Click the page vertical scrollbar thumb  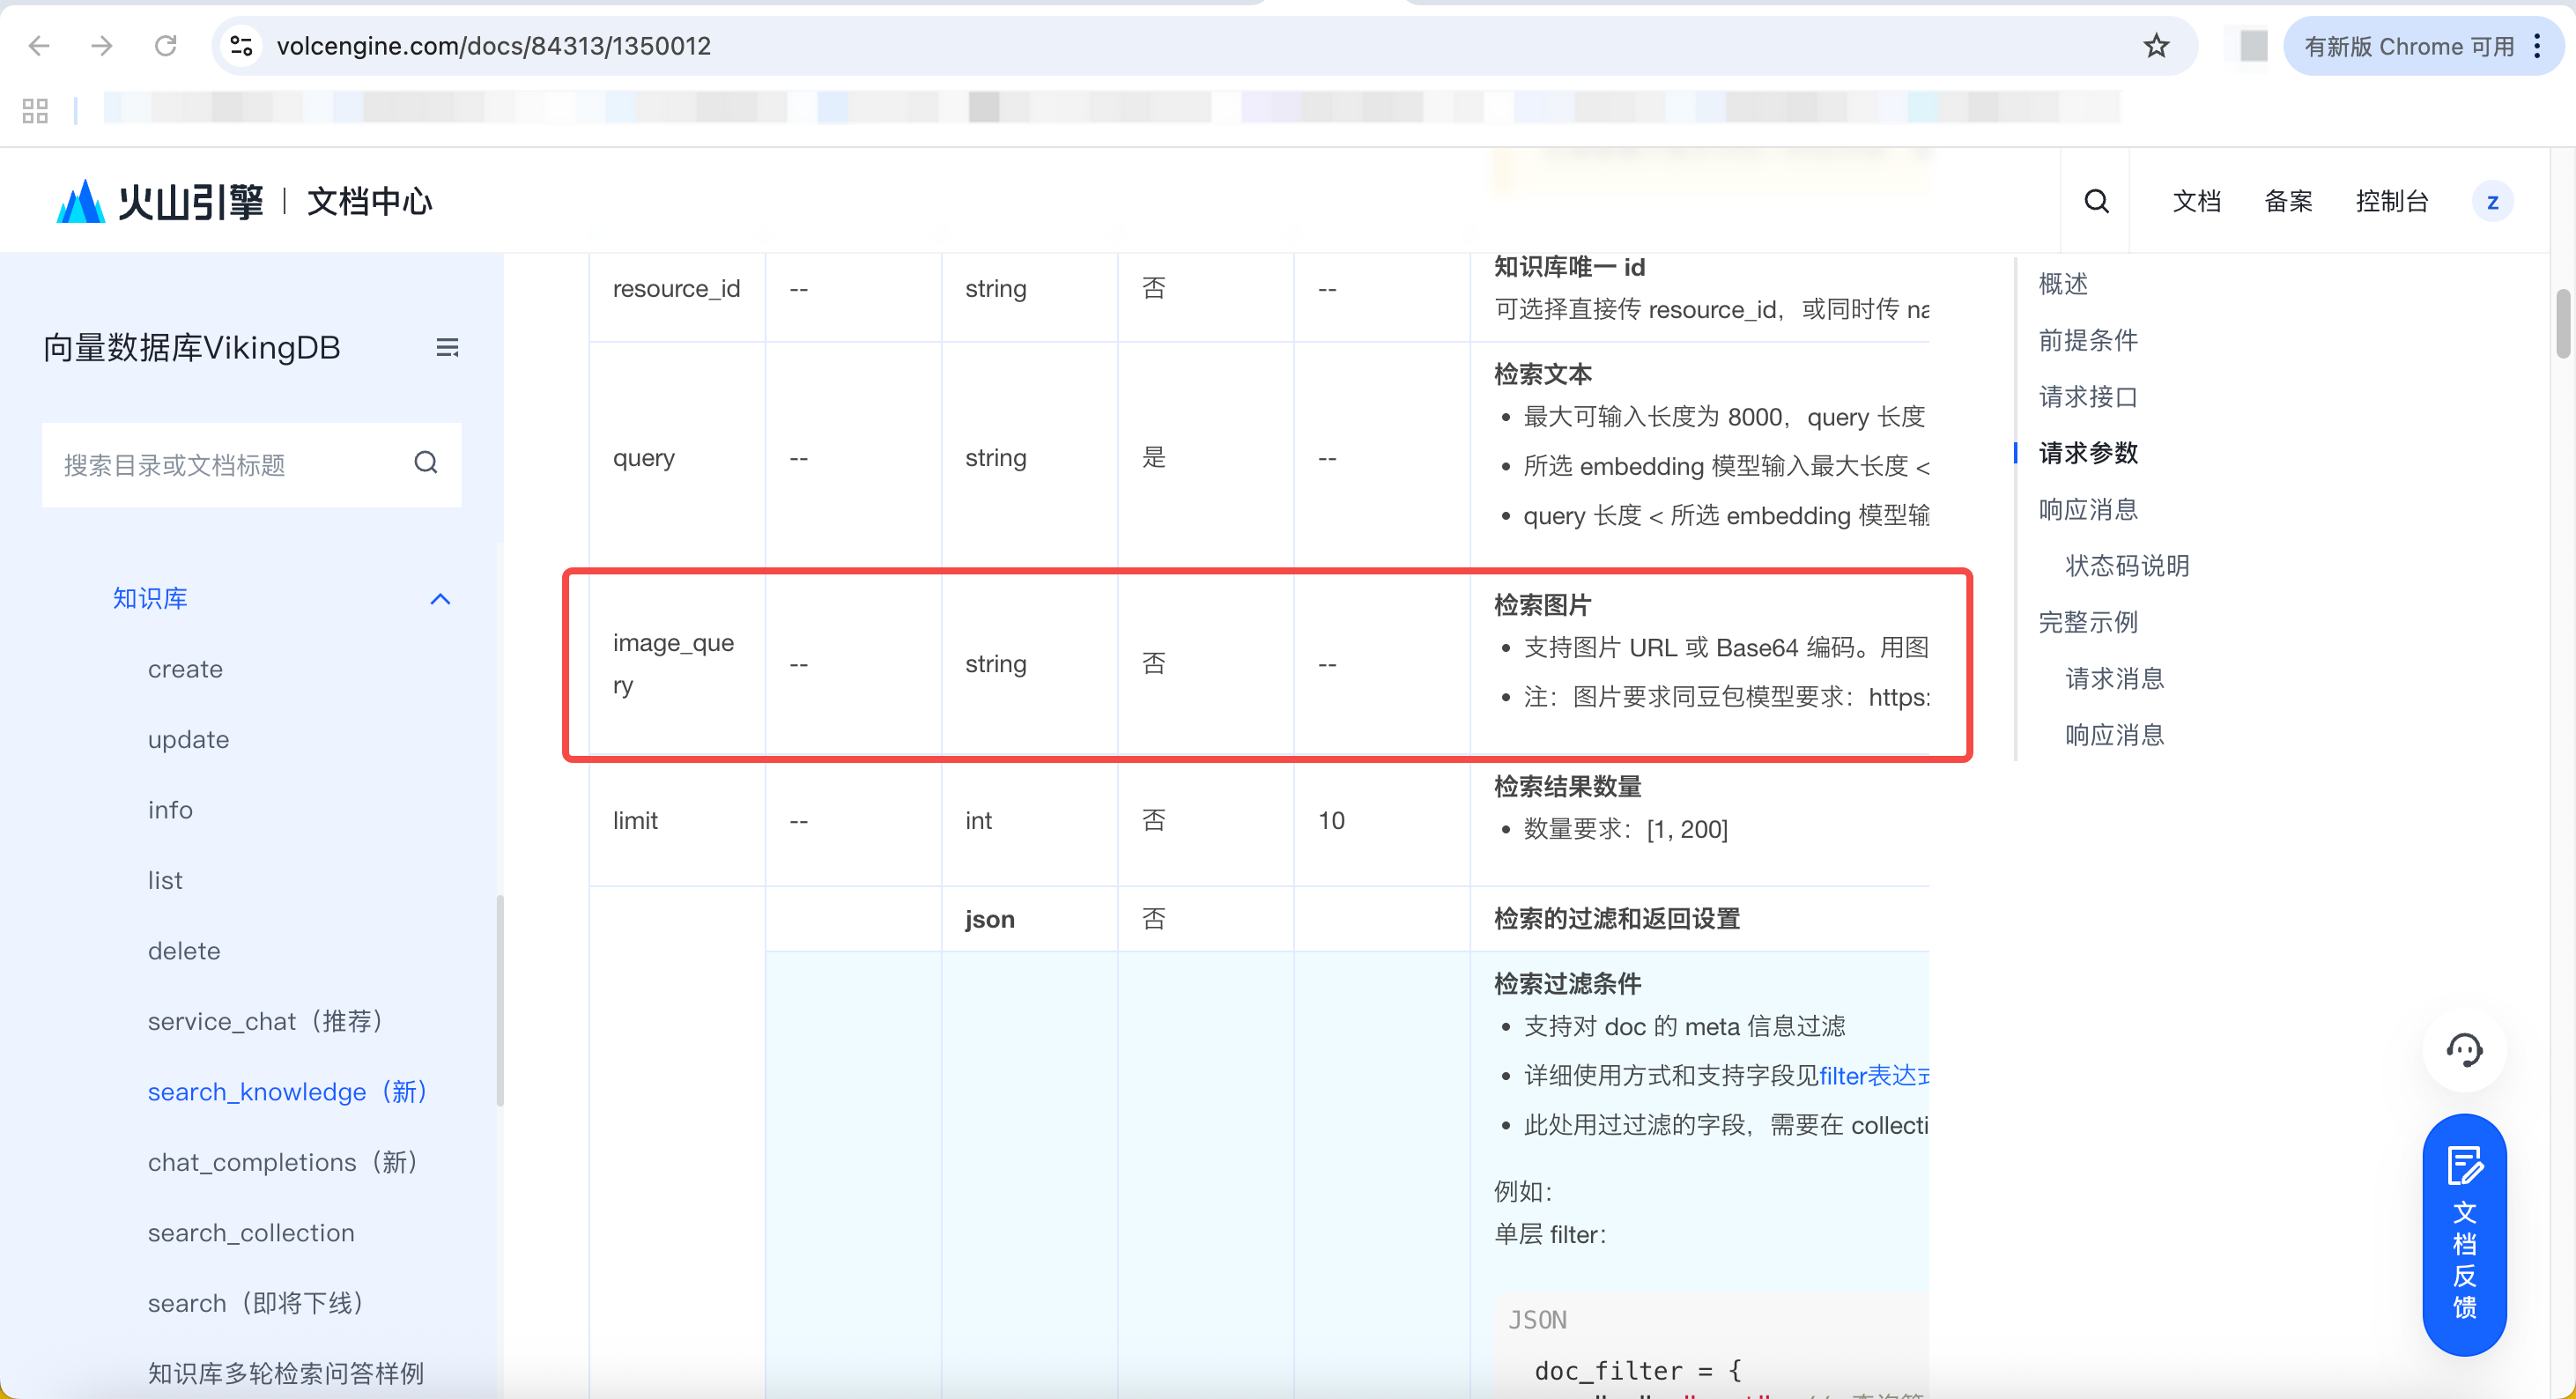pyautogui.click(x=2563, y=323)
